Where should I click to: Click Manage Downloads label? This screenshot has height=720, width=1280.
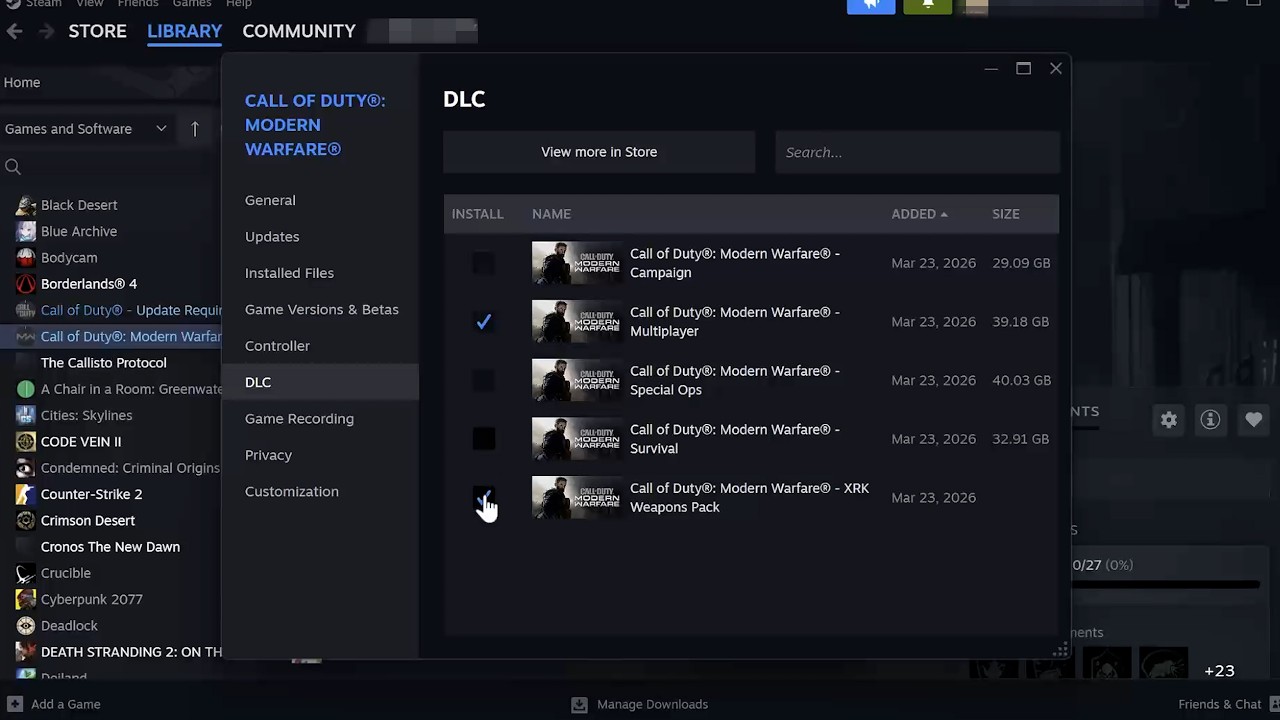652,704
